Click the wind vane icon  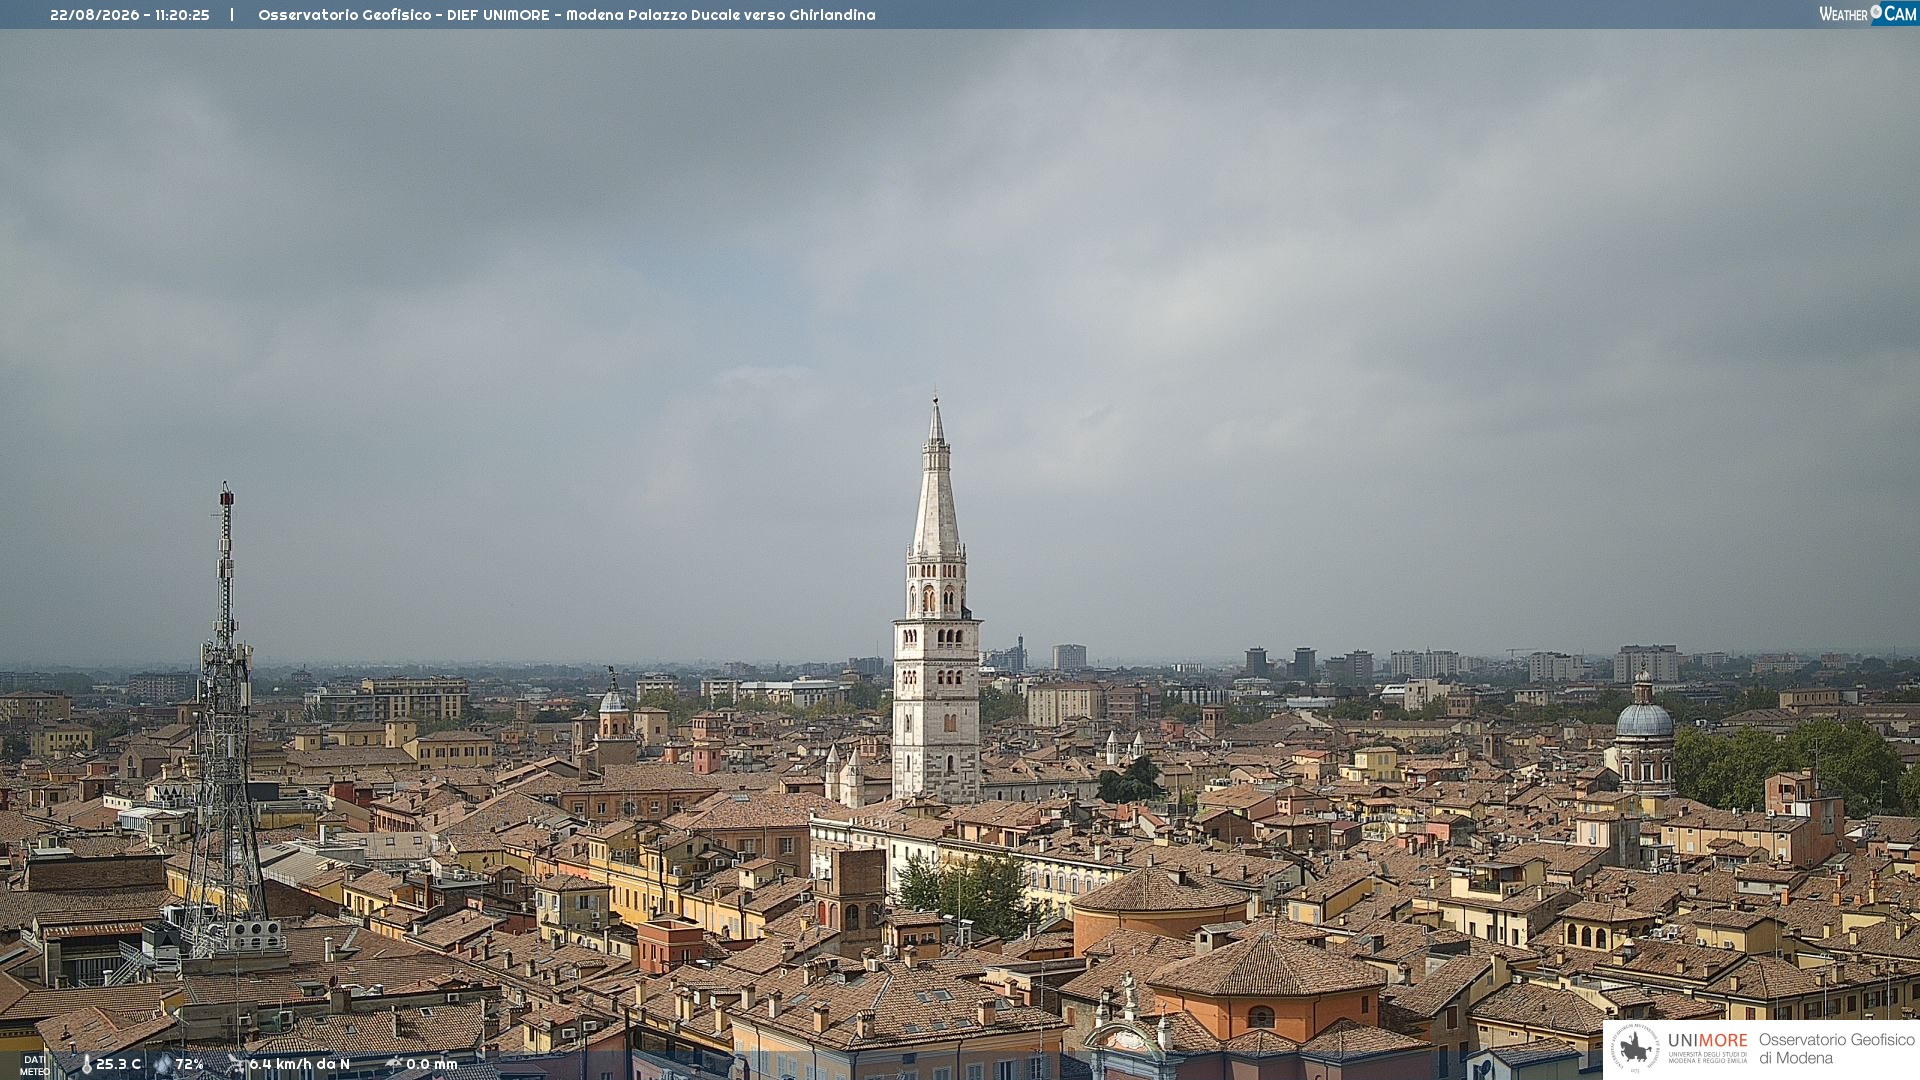click(x=236, y=1064)
